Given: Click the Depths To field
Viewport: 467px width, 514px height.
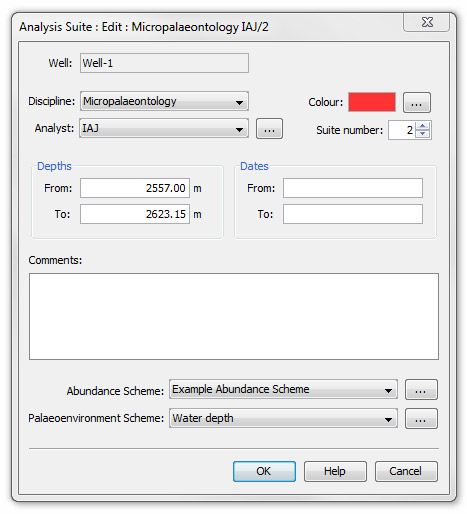Looking at the screenshot, I should point(135,214).
